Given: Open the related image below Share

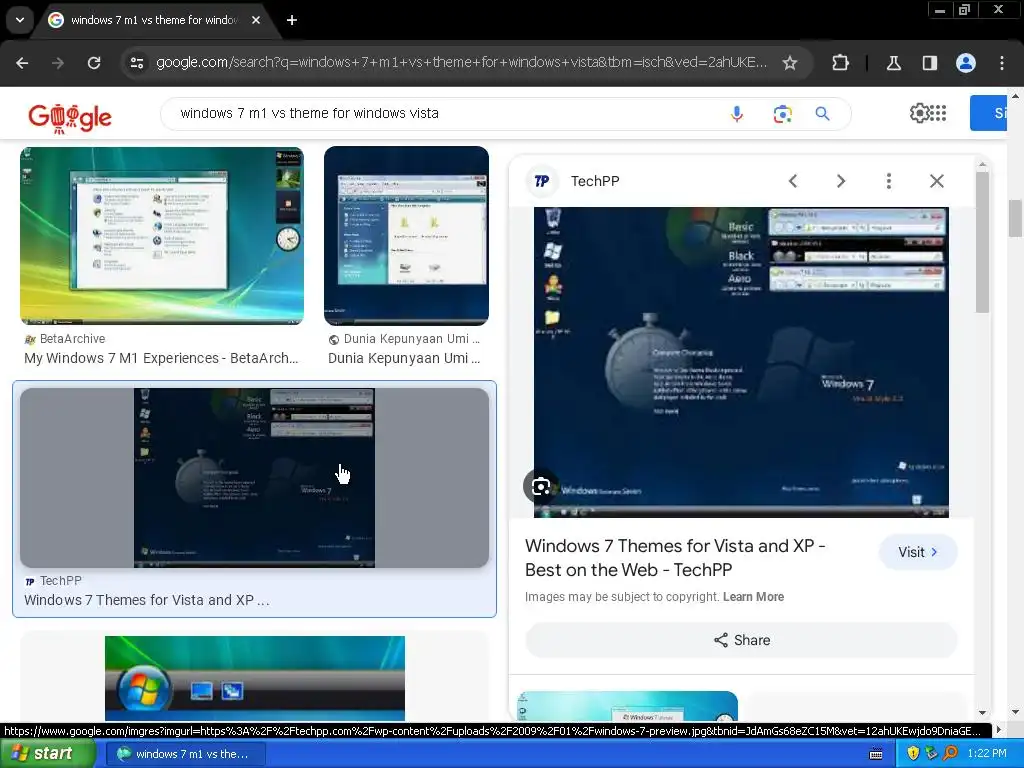Looking at the screenshot, I should 628,706.
